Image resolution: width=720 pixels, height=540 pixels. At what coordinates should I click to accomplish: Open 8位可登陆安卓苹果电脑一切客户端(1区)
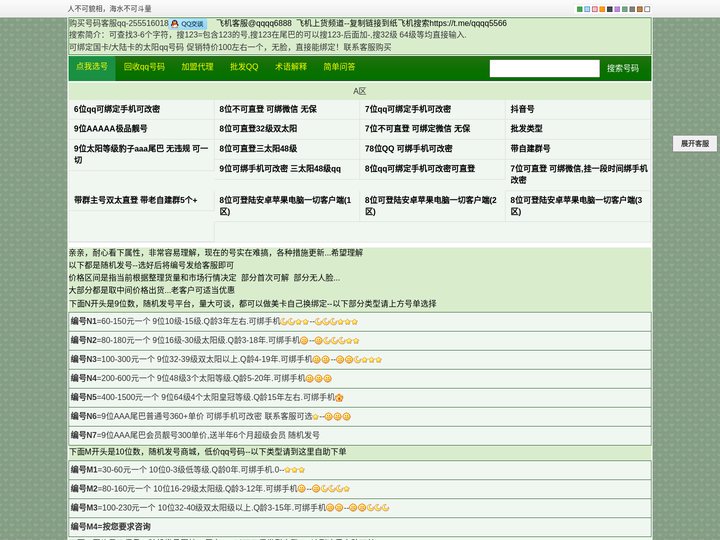point(285,206)
